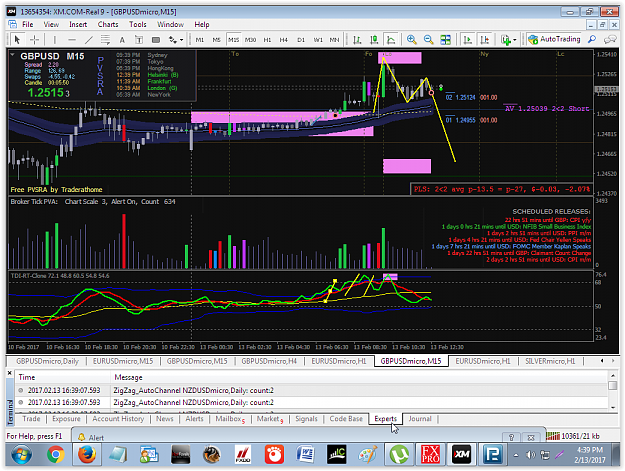
Task: Open the Insert menu
Action: (78, 24)
